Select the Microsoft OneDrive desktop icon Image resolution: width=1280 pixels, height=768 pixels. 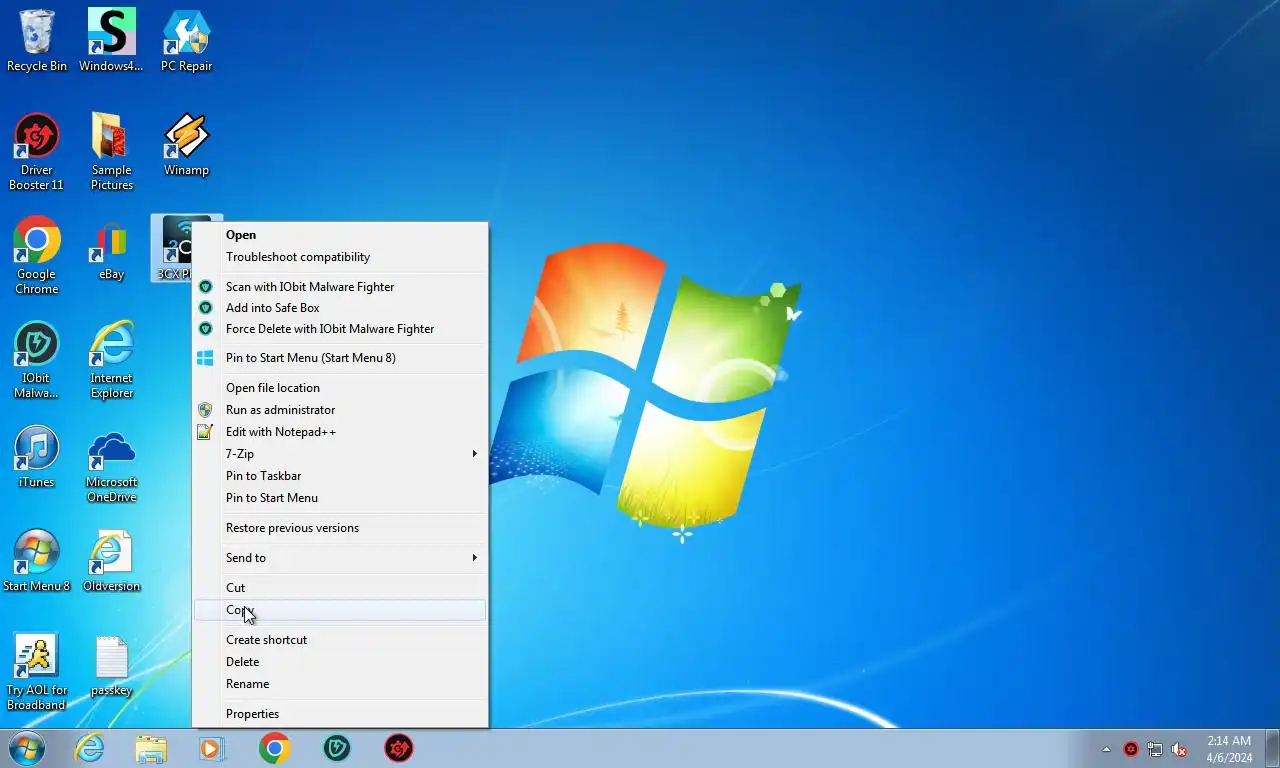(x=111, y=464)
